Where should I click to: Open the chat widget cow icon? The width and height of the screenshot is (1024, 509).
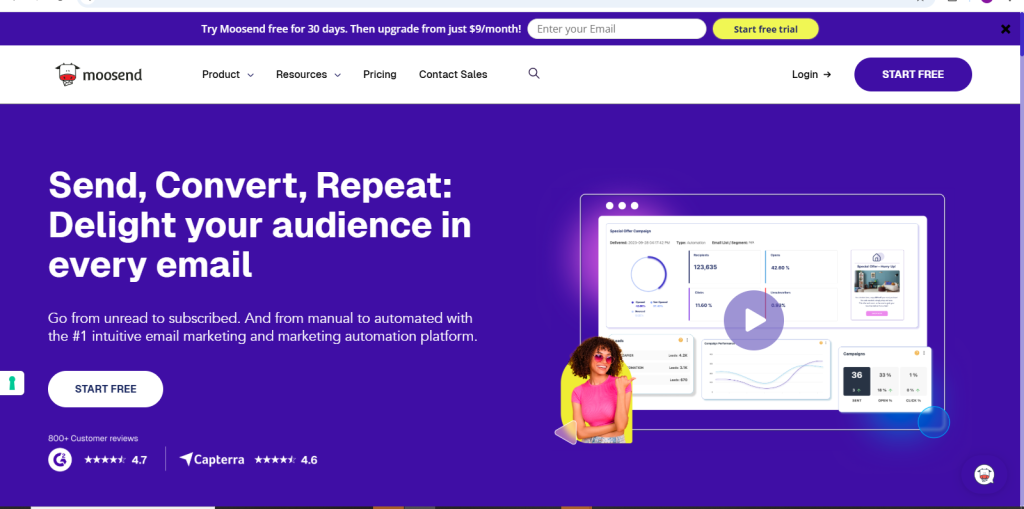tap(984, 475)
